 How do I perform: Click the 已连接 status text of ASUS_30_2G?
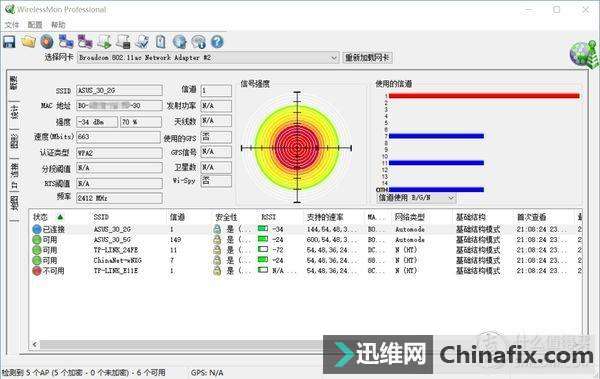54,229
